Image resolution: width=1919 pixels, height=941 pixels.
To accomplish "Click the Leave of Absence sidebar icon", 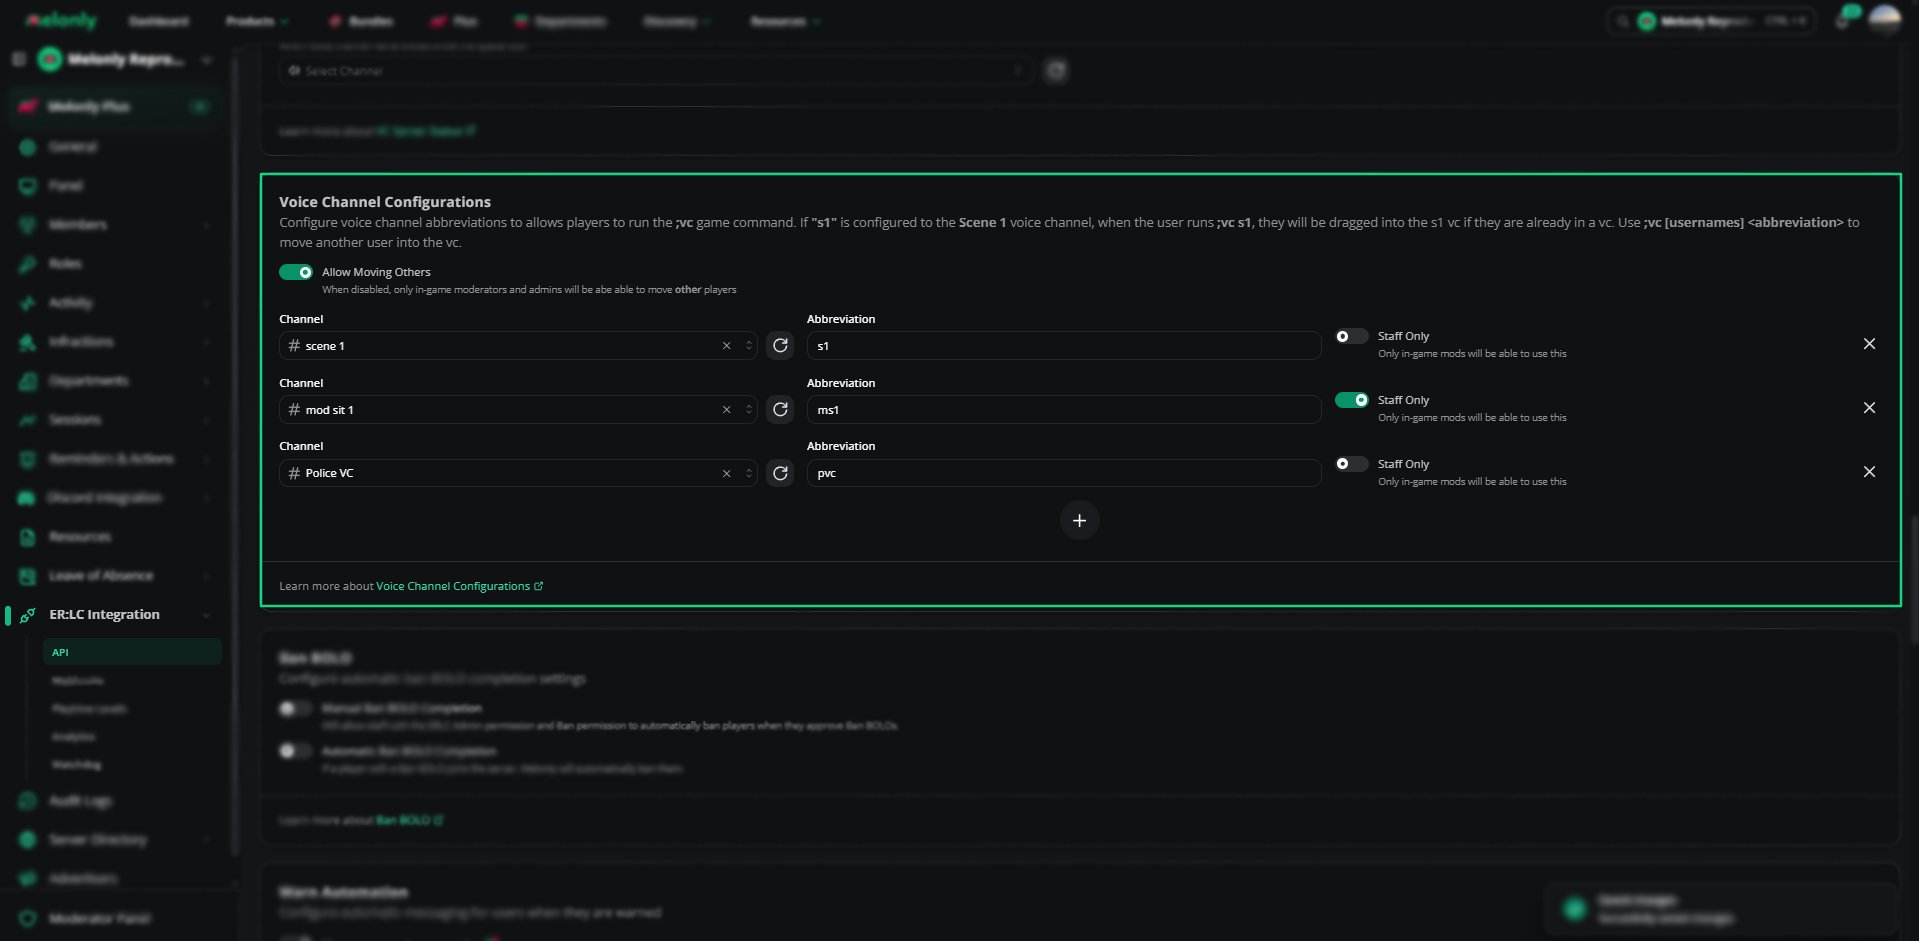I will 28,576.
